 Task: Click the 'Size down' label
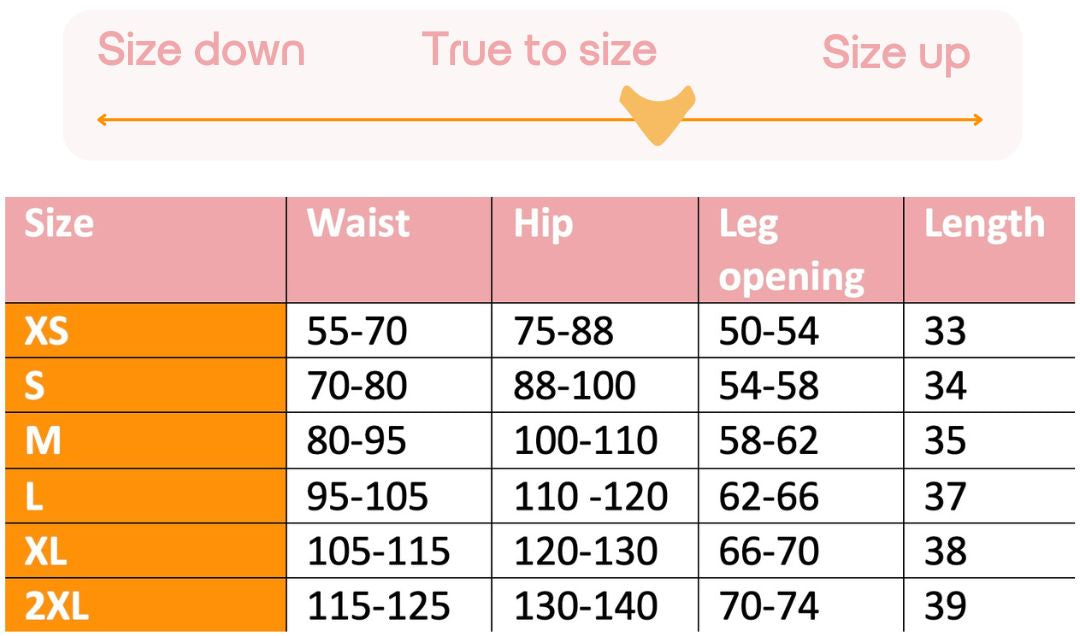point(201,50)
